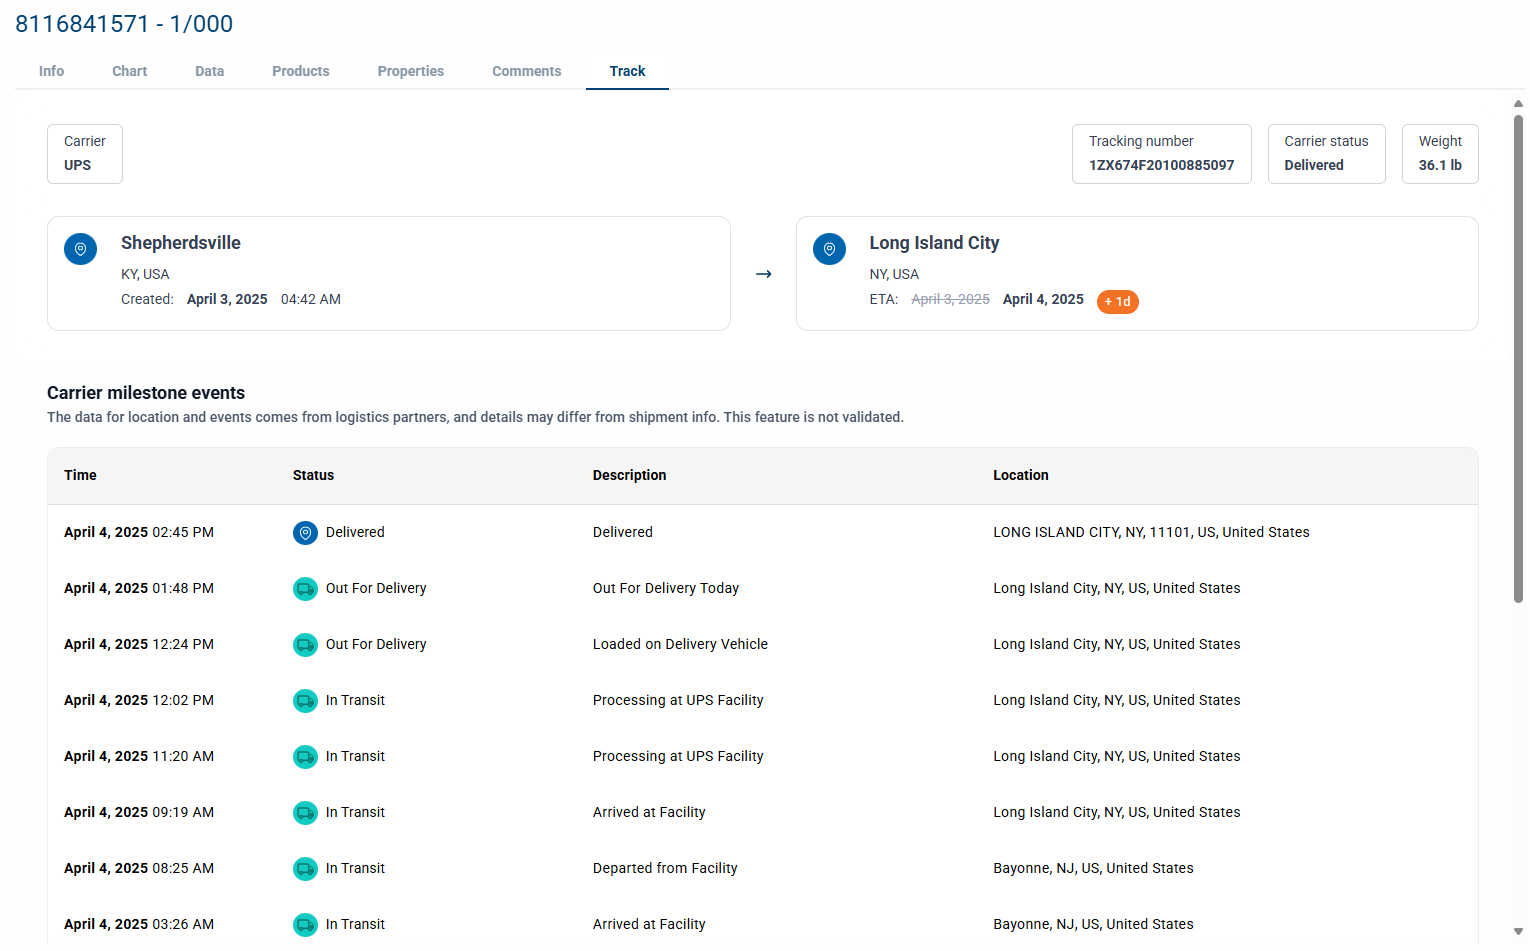Image resolution: width=1530 pixels, height=951 pixels.
Task: Click truck icon for 03:26 AM In Transit
Action: pyautogui.click(x=305, y=925)
